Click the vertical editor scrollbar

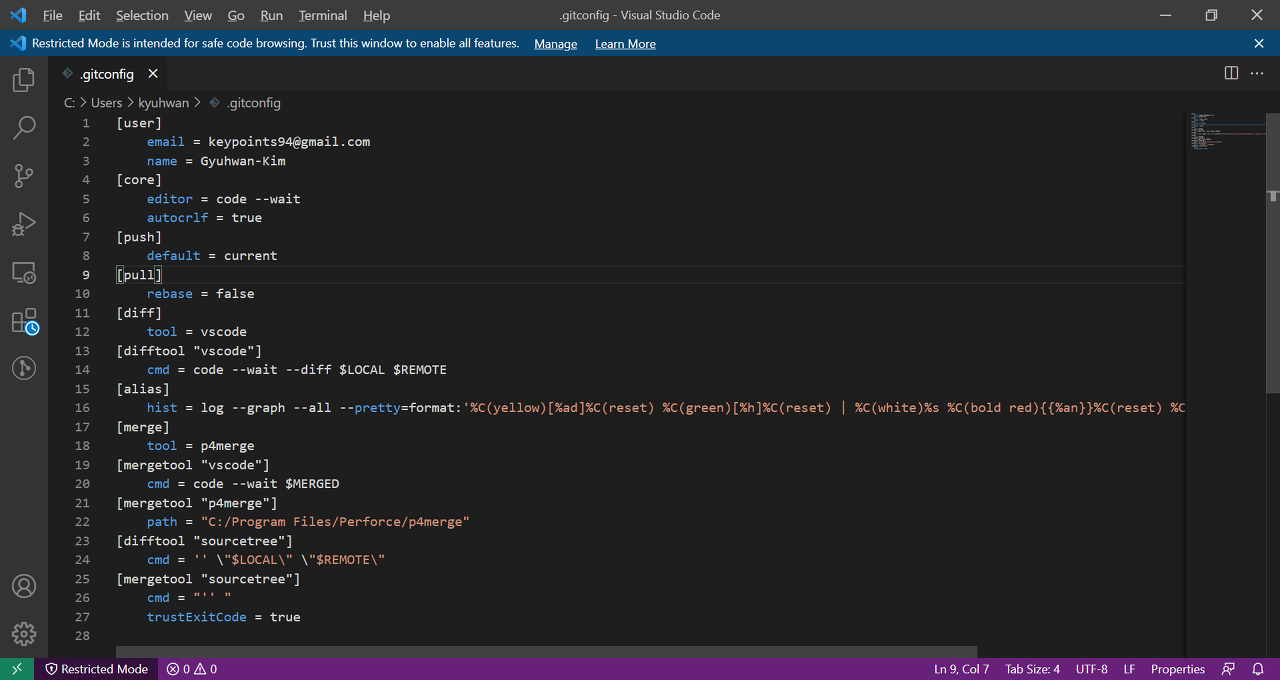1273,253
